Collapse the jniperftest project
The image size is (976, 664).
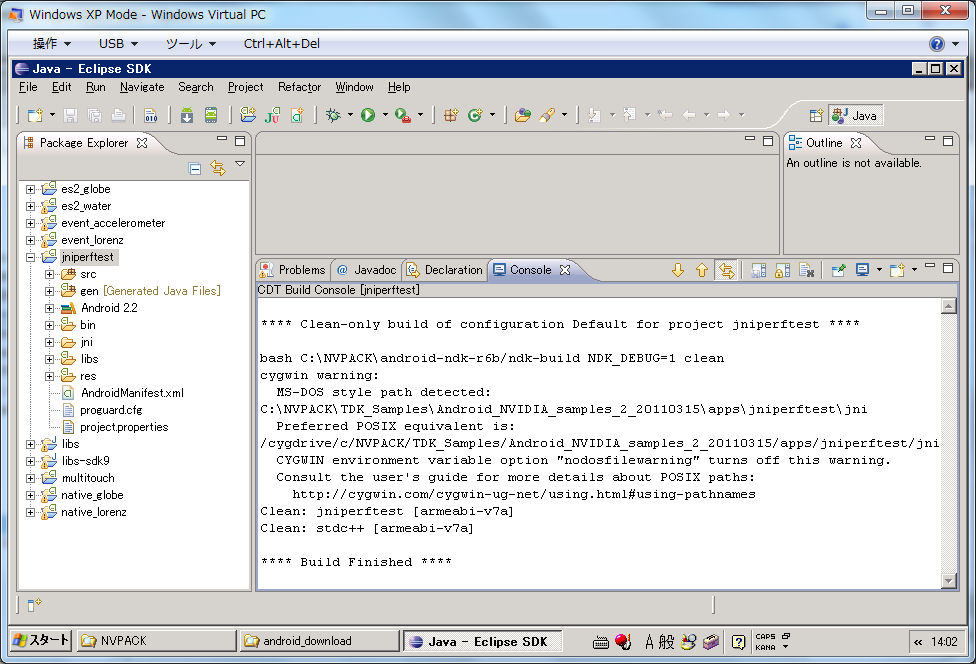pos(30,257)
